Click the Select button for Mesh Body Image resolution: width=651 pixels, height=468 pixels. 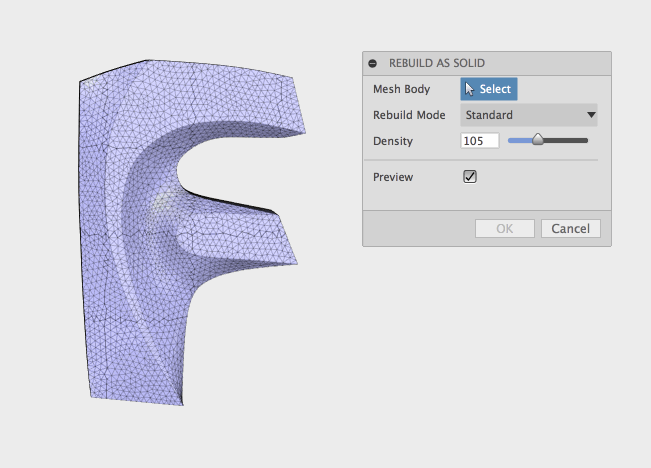click(489, 89)
